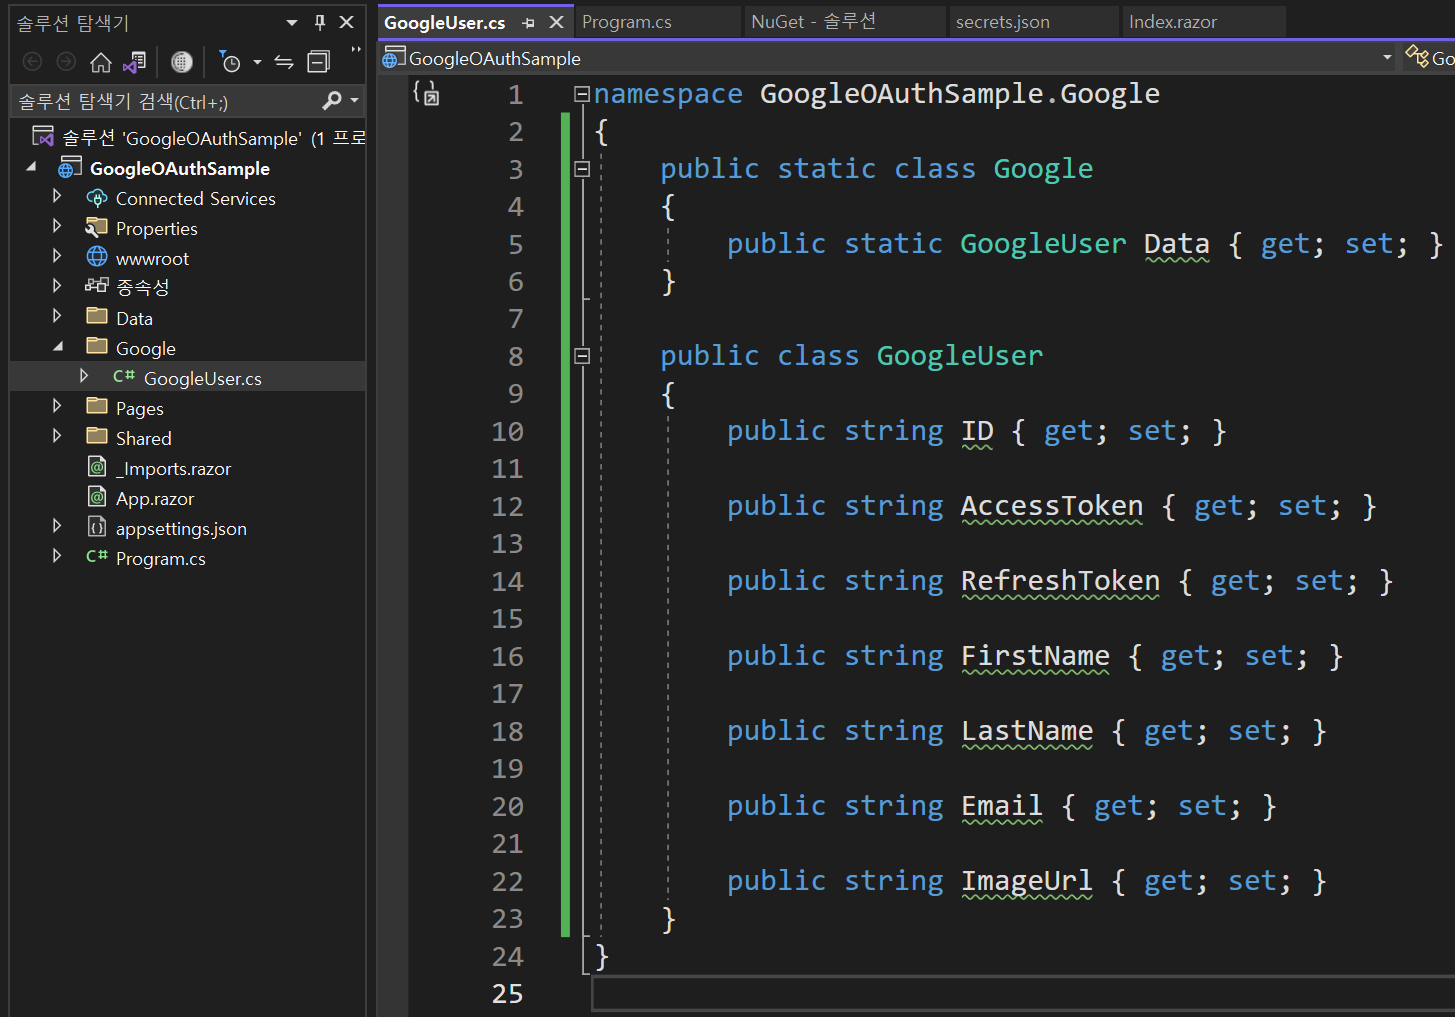Click the forward navigation arrow in Solution Explorer
This screenshot has width=1455, height=1017.
tap(66, 63)
